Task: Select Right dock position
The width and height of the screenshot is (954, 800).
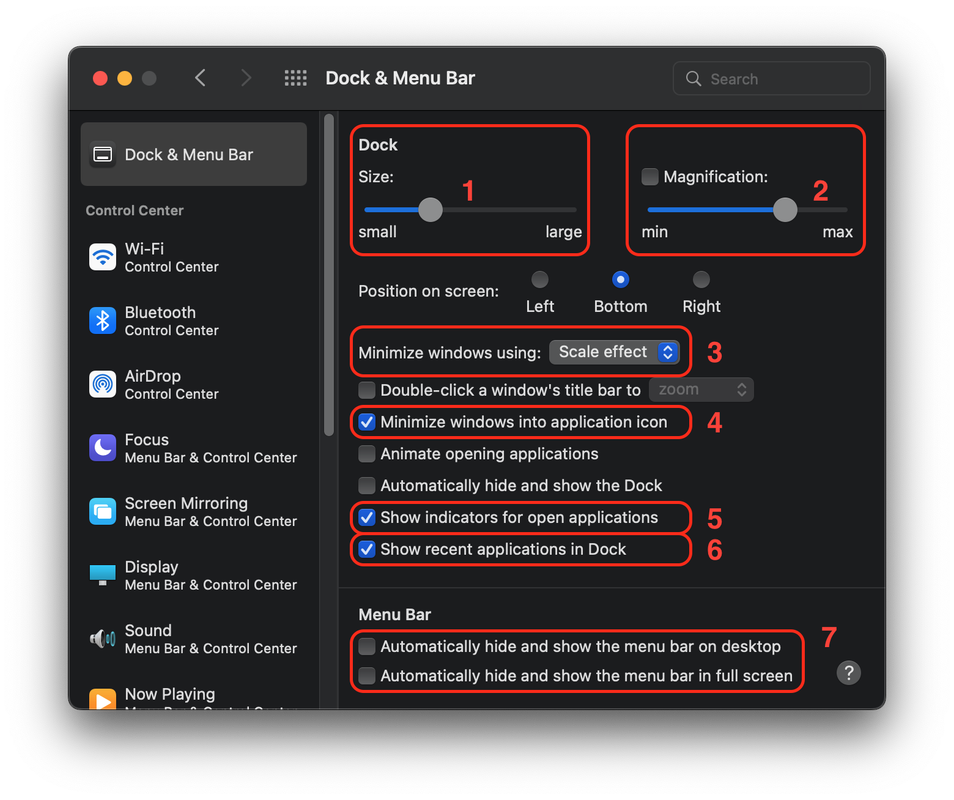Action: click(701, 280)
